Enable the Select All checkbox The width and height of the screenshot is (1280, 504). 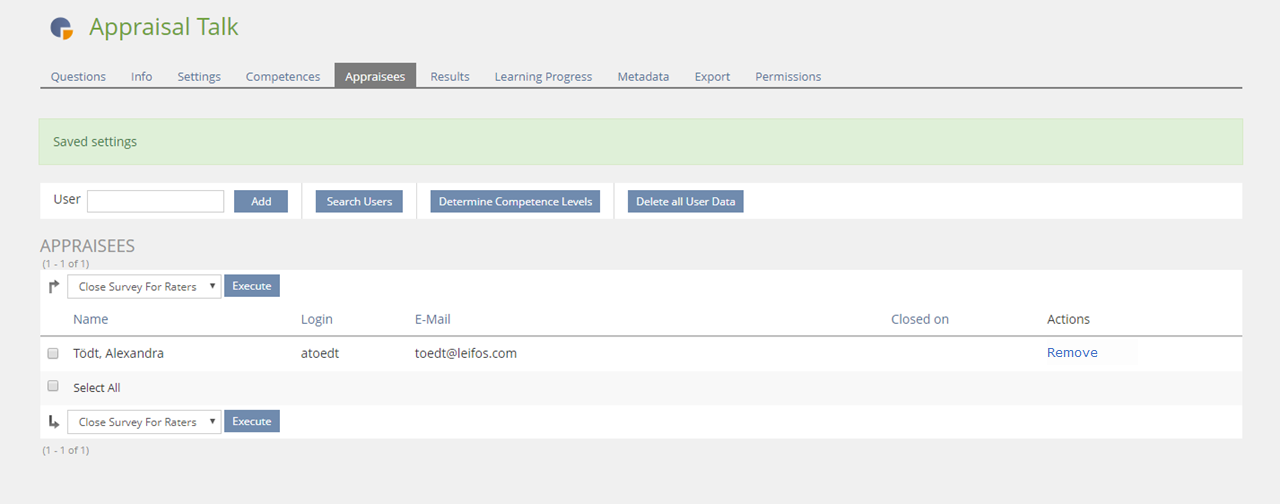tap(53, 387)
